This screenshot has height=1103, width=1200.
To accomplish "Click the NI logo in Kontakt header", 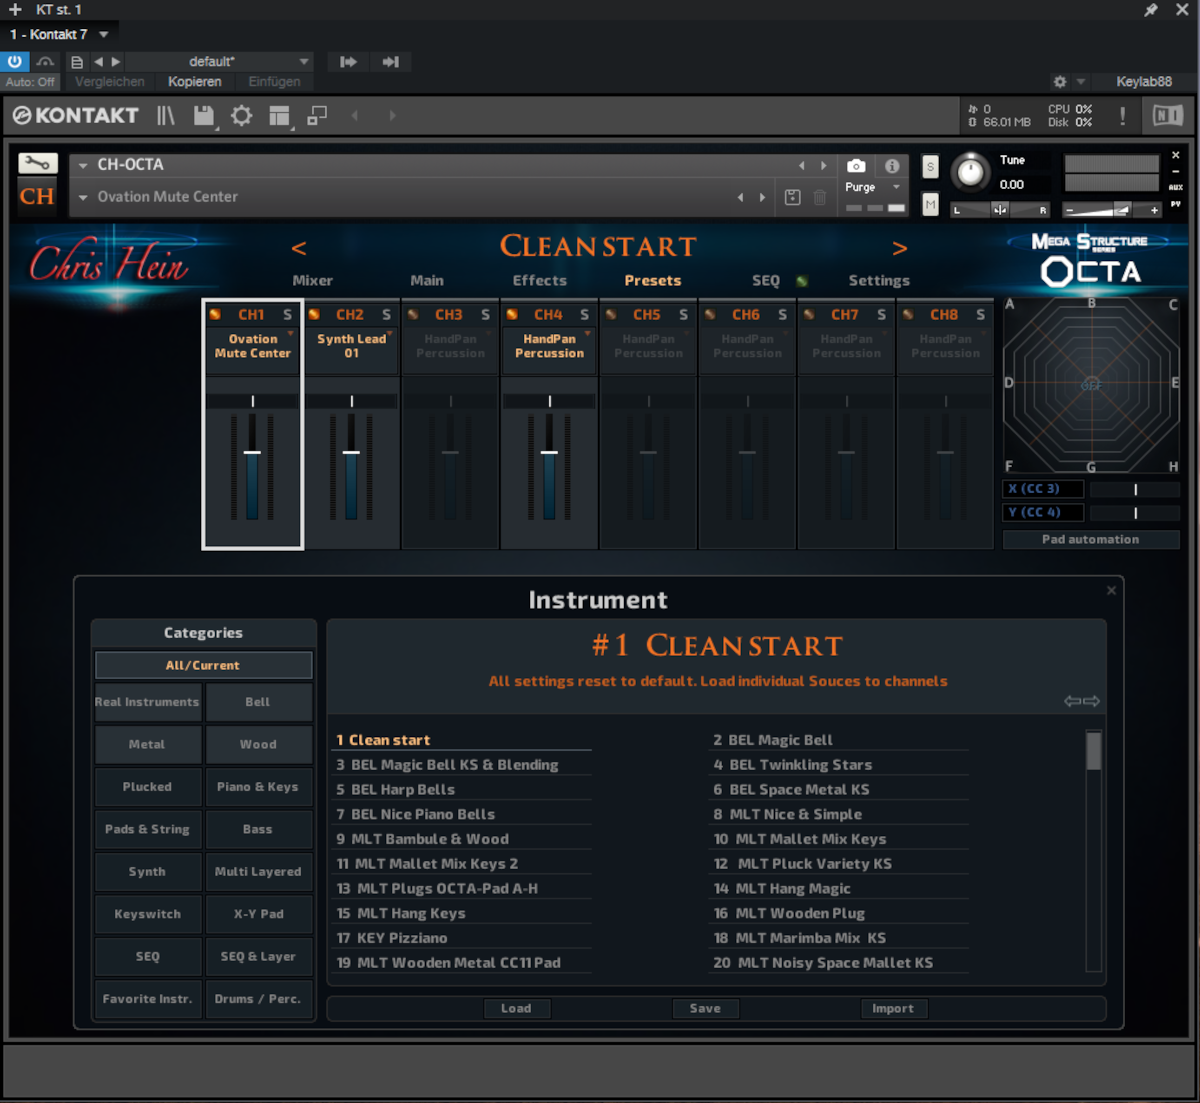I will pos(1168,116).
